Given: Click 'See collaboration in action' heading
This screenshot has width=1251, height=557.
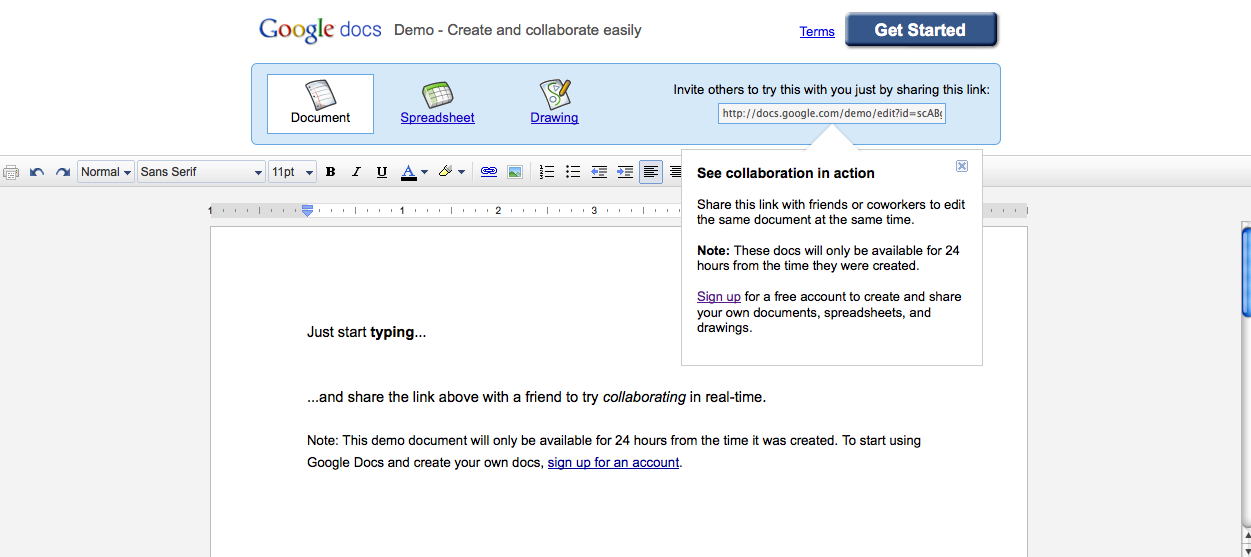Looking at the screenshot, I should [786, 173].
